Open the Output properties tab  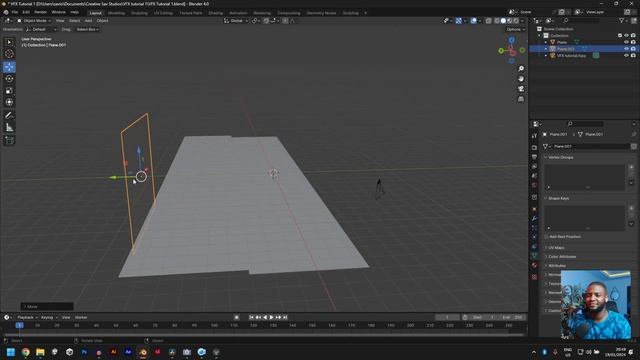tap(534, 157)
